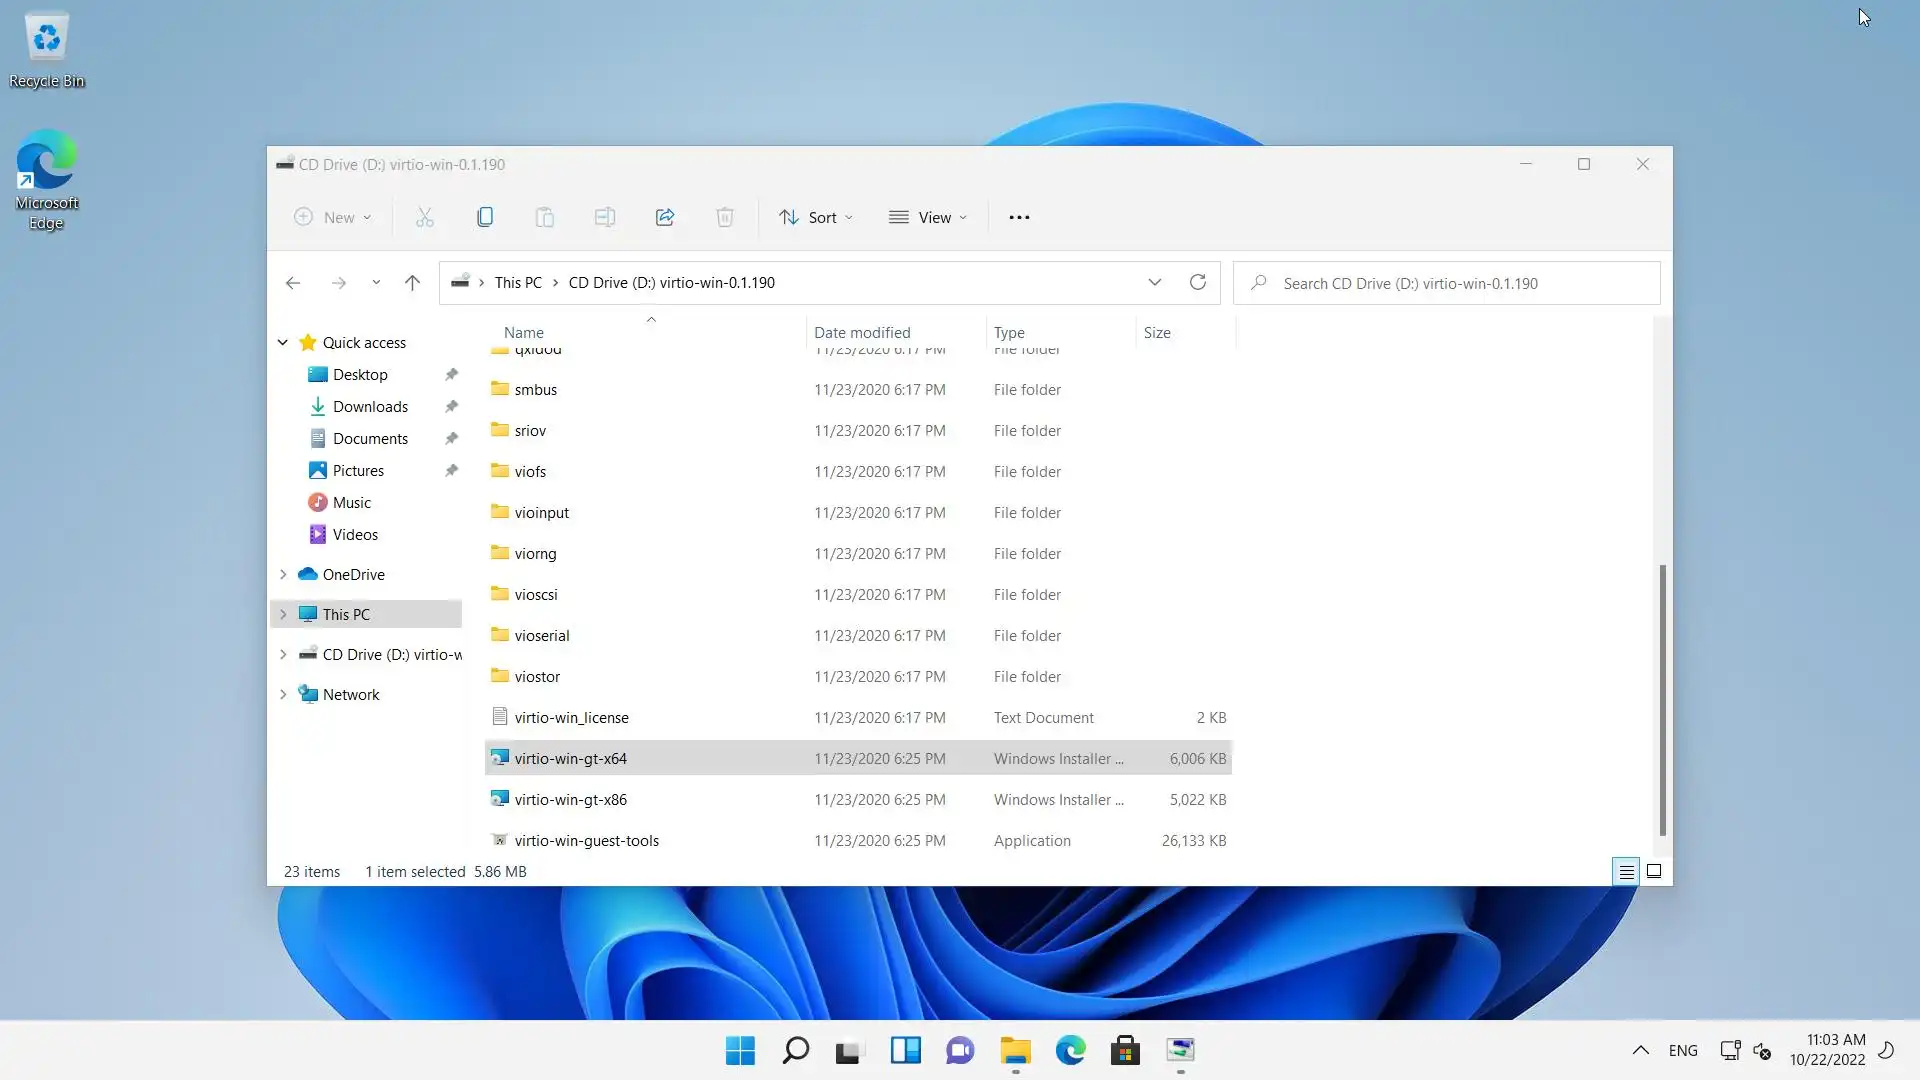Open the Sort dropdown menu
1920x1080 pixels.
click(x=816, y=217)
